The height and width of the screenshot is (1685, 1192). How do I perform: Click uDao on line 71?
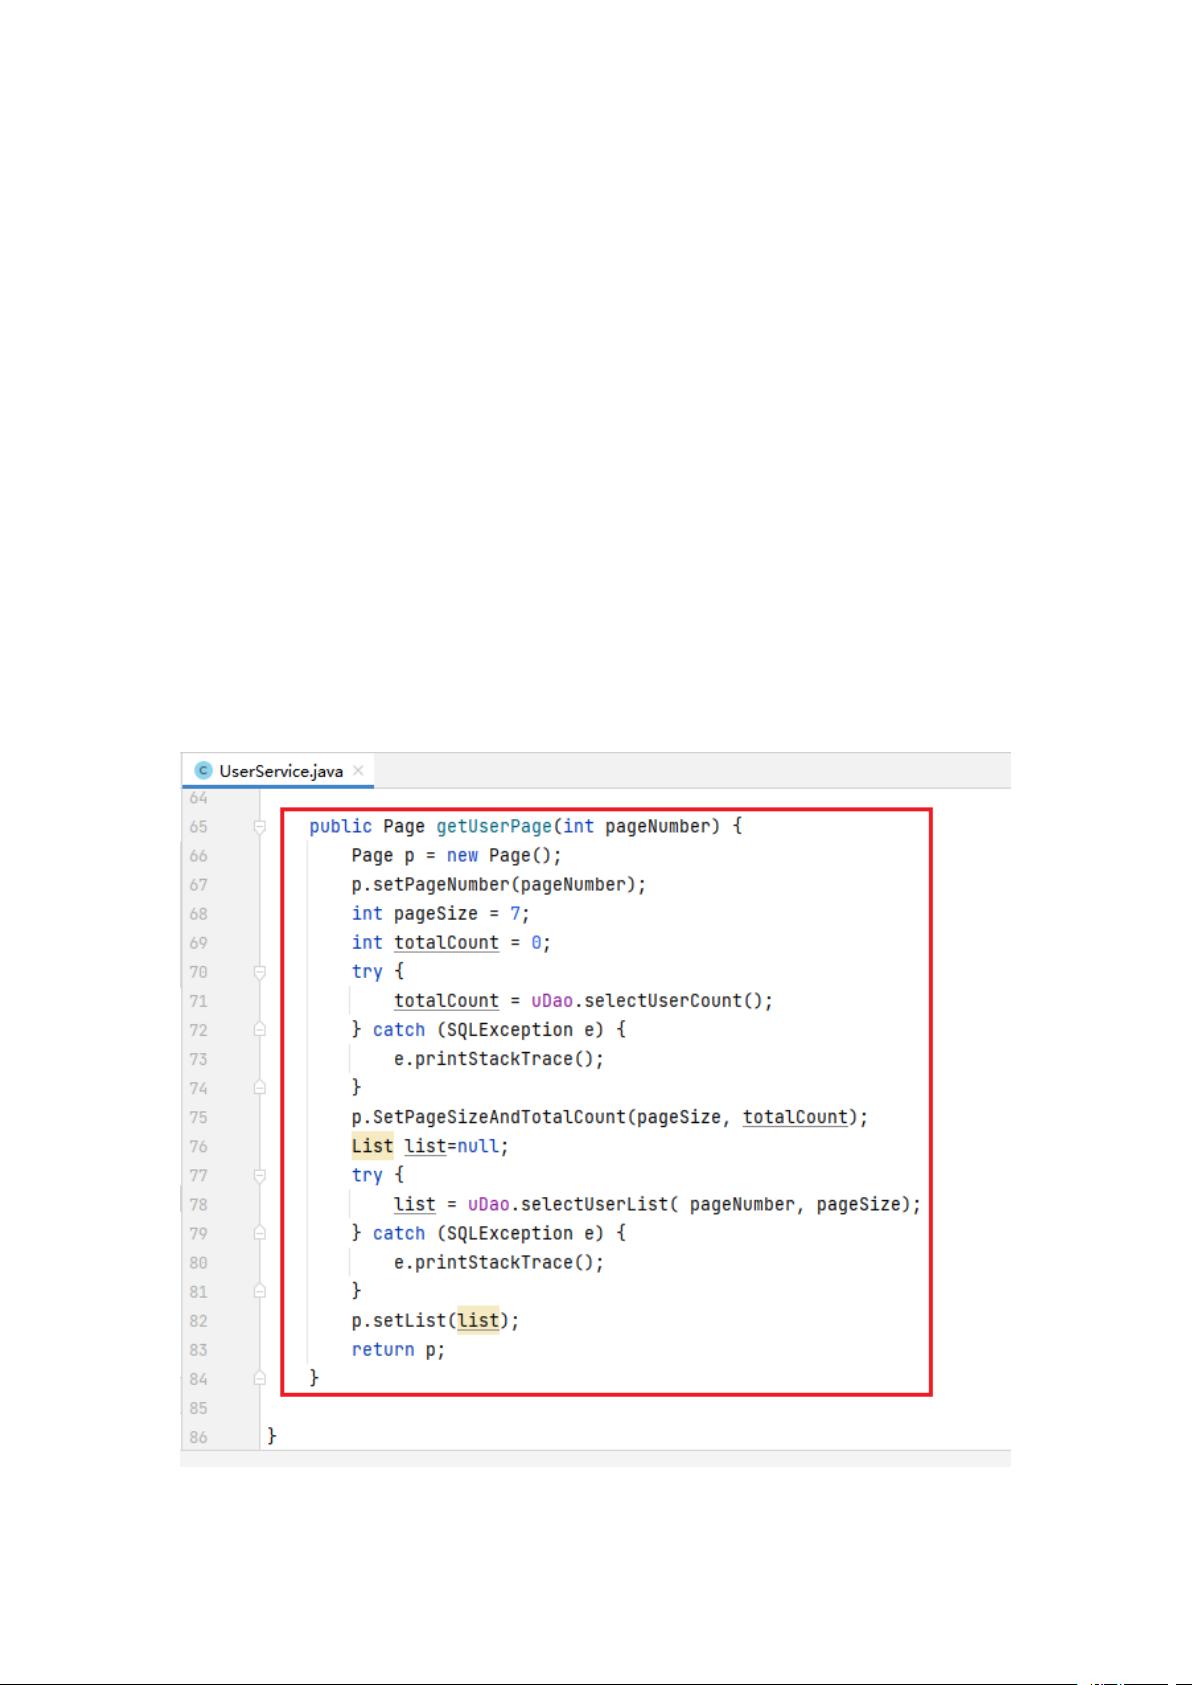(x=552, y=1000)
